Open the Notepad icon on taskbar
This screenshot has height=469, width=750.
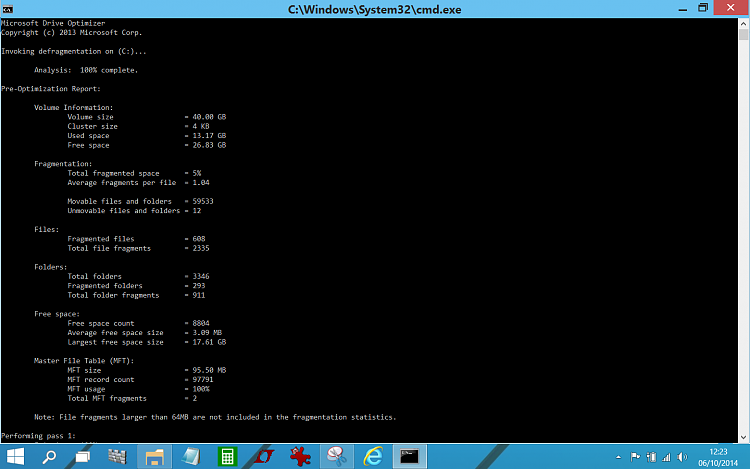191,457
